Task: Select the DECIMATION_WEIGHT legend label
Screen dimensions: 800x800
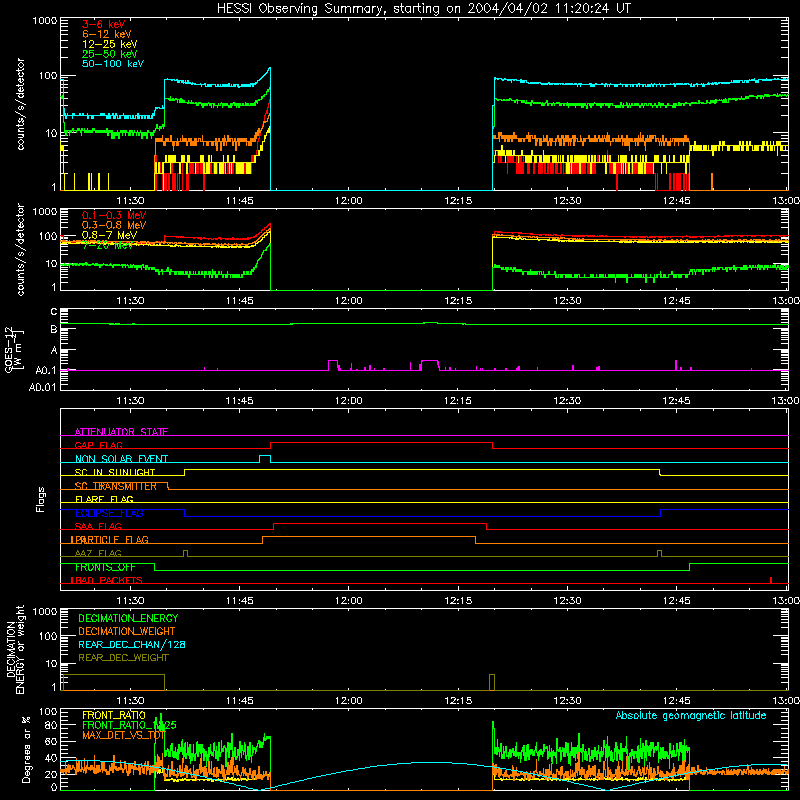Action: click(127, 631)
